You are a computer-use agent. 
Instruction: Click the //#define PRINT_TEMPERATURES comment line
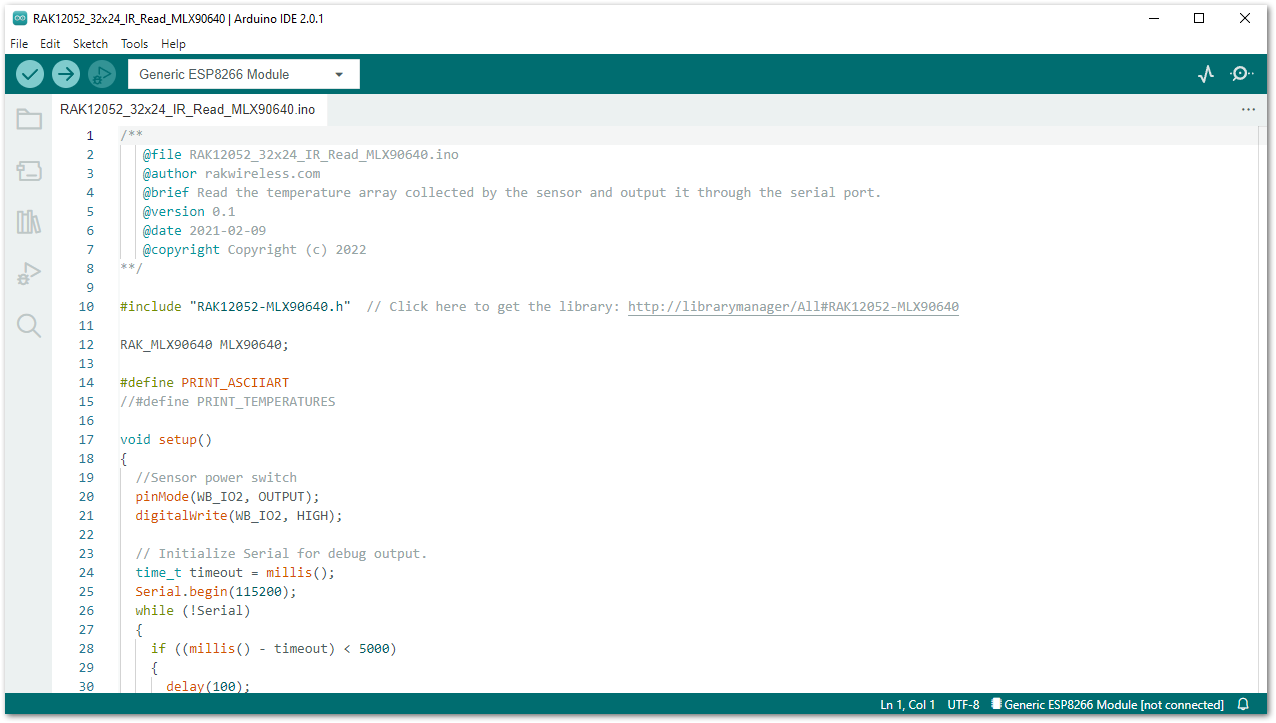[228, 402]
